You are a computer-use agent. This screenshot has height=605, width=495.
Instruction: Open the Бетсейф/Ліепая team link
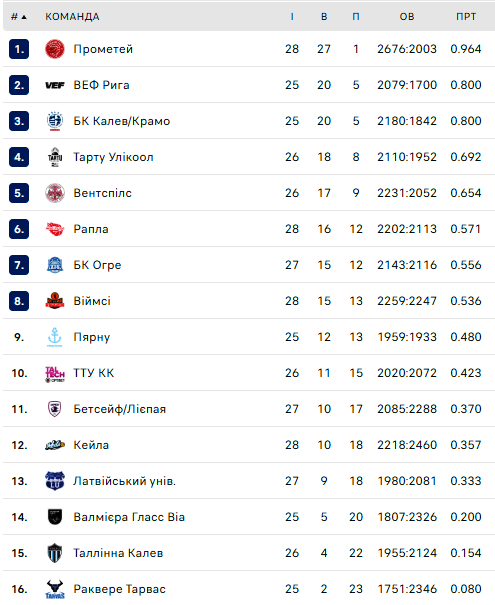coord(120,409)
